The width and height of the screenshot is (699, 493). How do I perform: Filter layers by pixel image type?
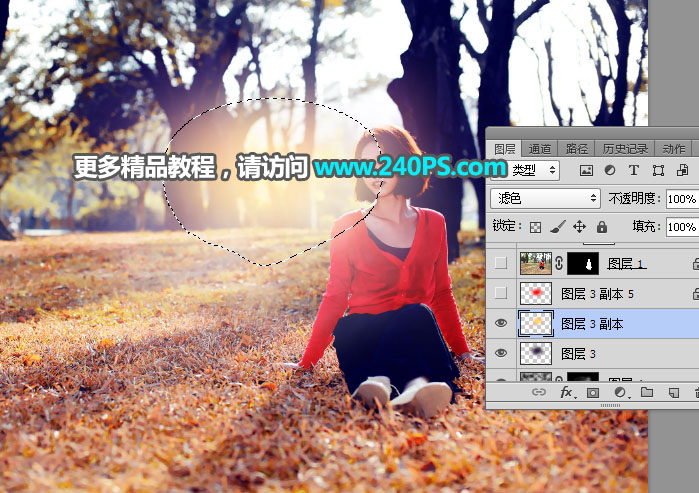(586, 171)
